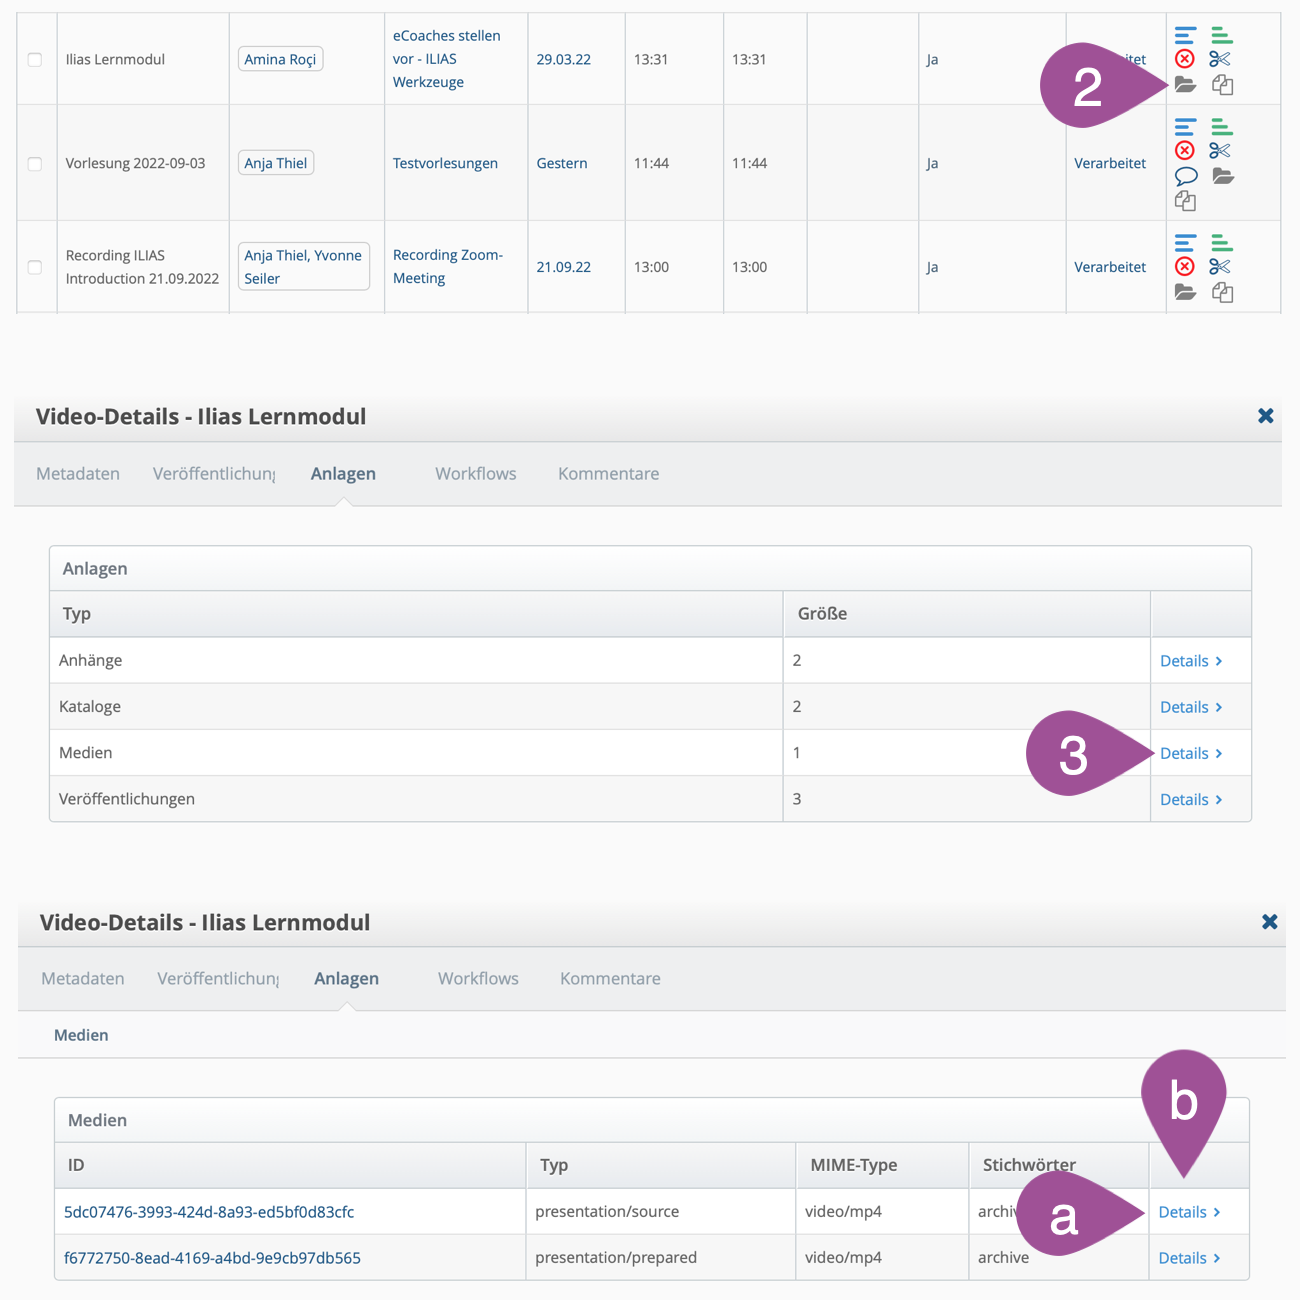This screenshot has height=1300, width=1300.
Task: Click the Amina Roçi presenter tag
Action: pos(280,59)
